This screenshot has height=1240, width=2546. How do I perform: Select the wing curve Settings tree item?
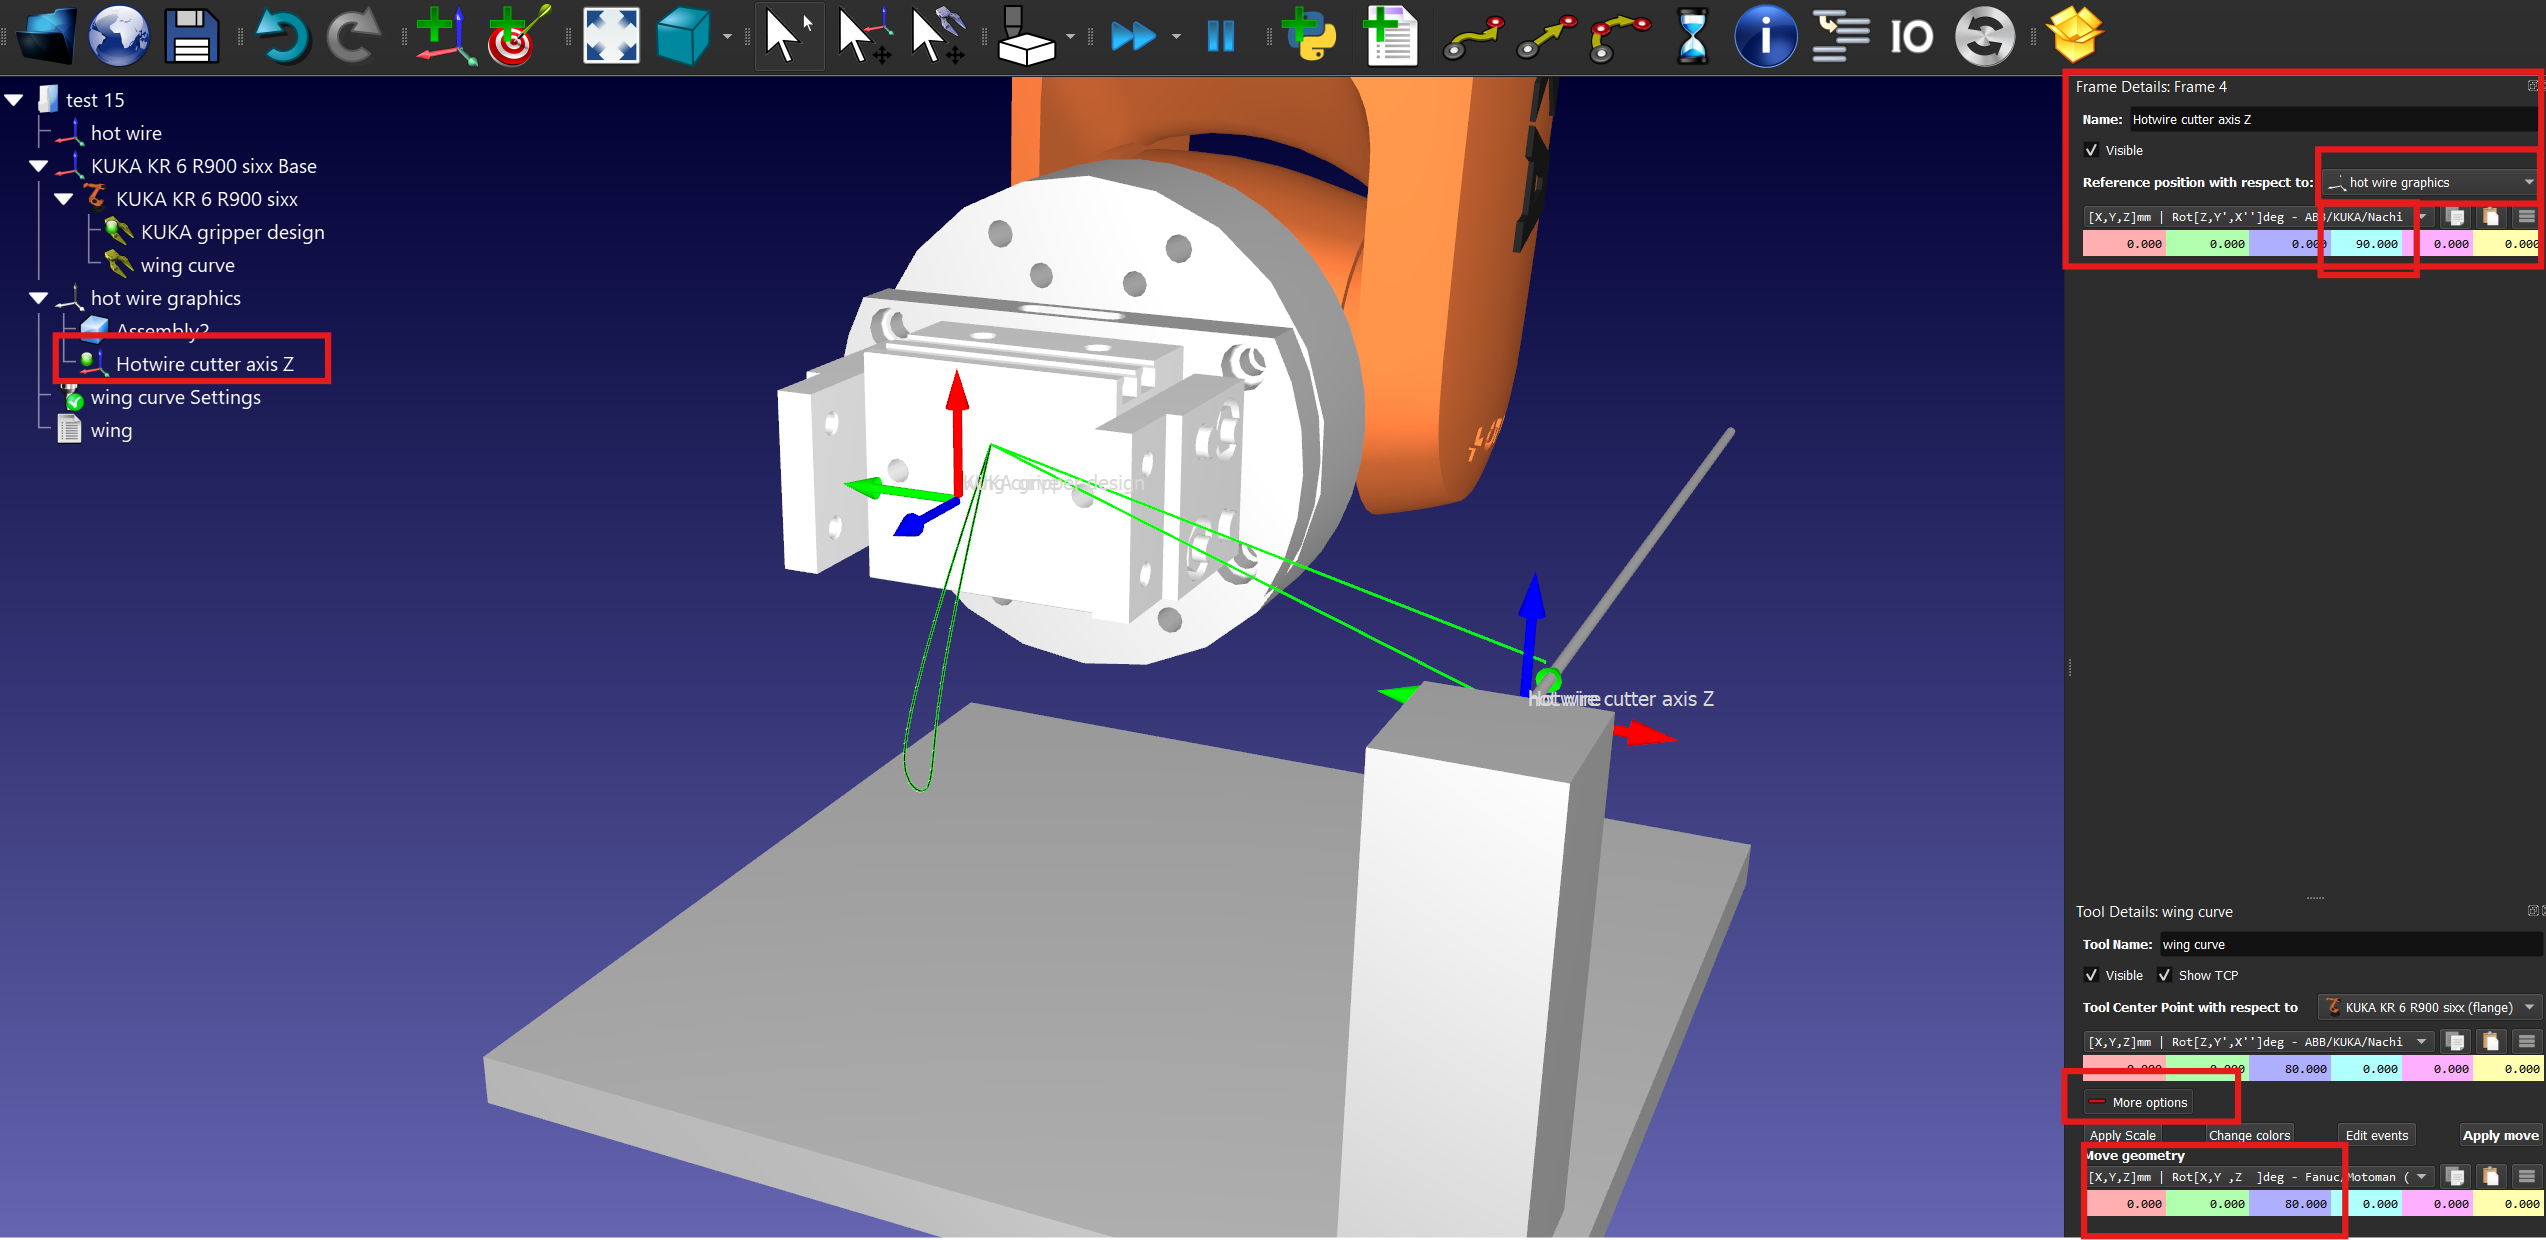(x=175, y=398)
